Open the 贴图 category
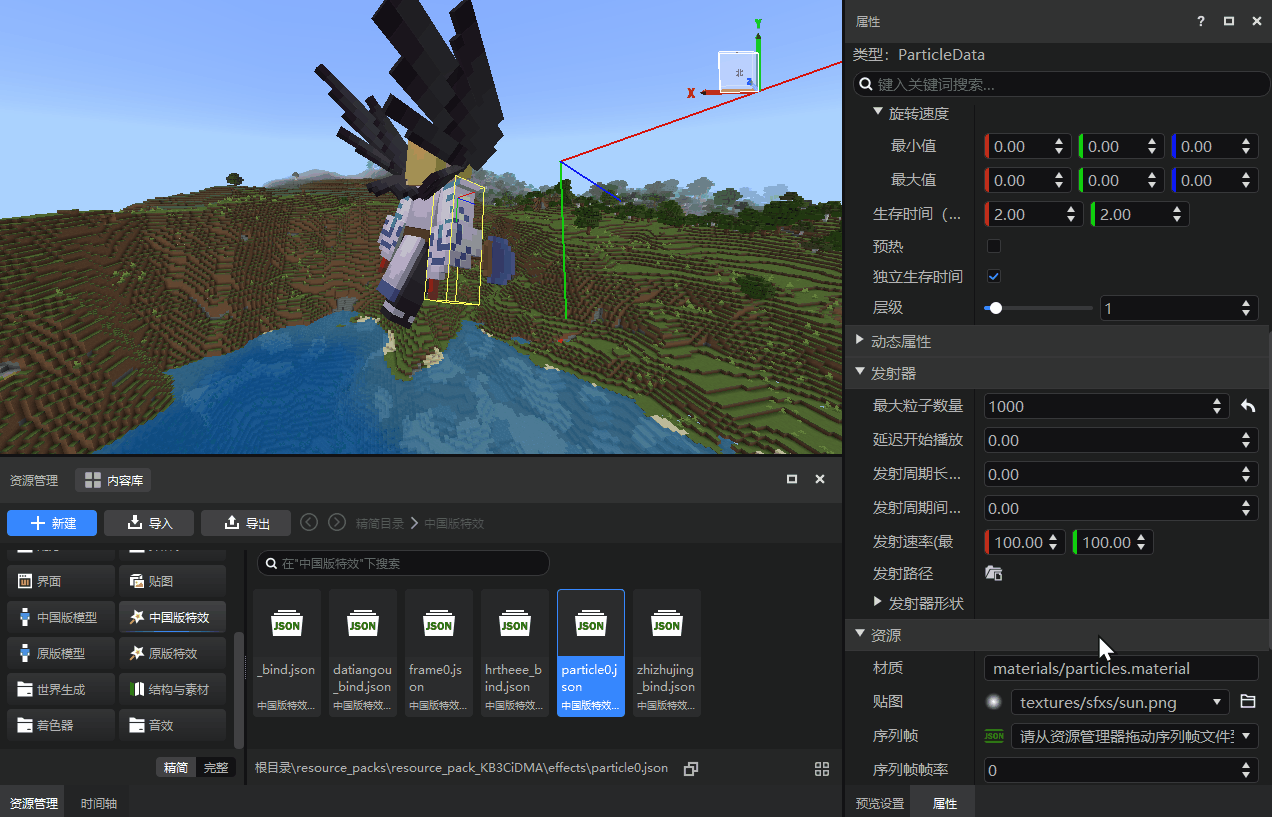This screenshot has width=1272, height=817. pos(172,581)
